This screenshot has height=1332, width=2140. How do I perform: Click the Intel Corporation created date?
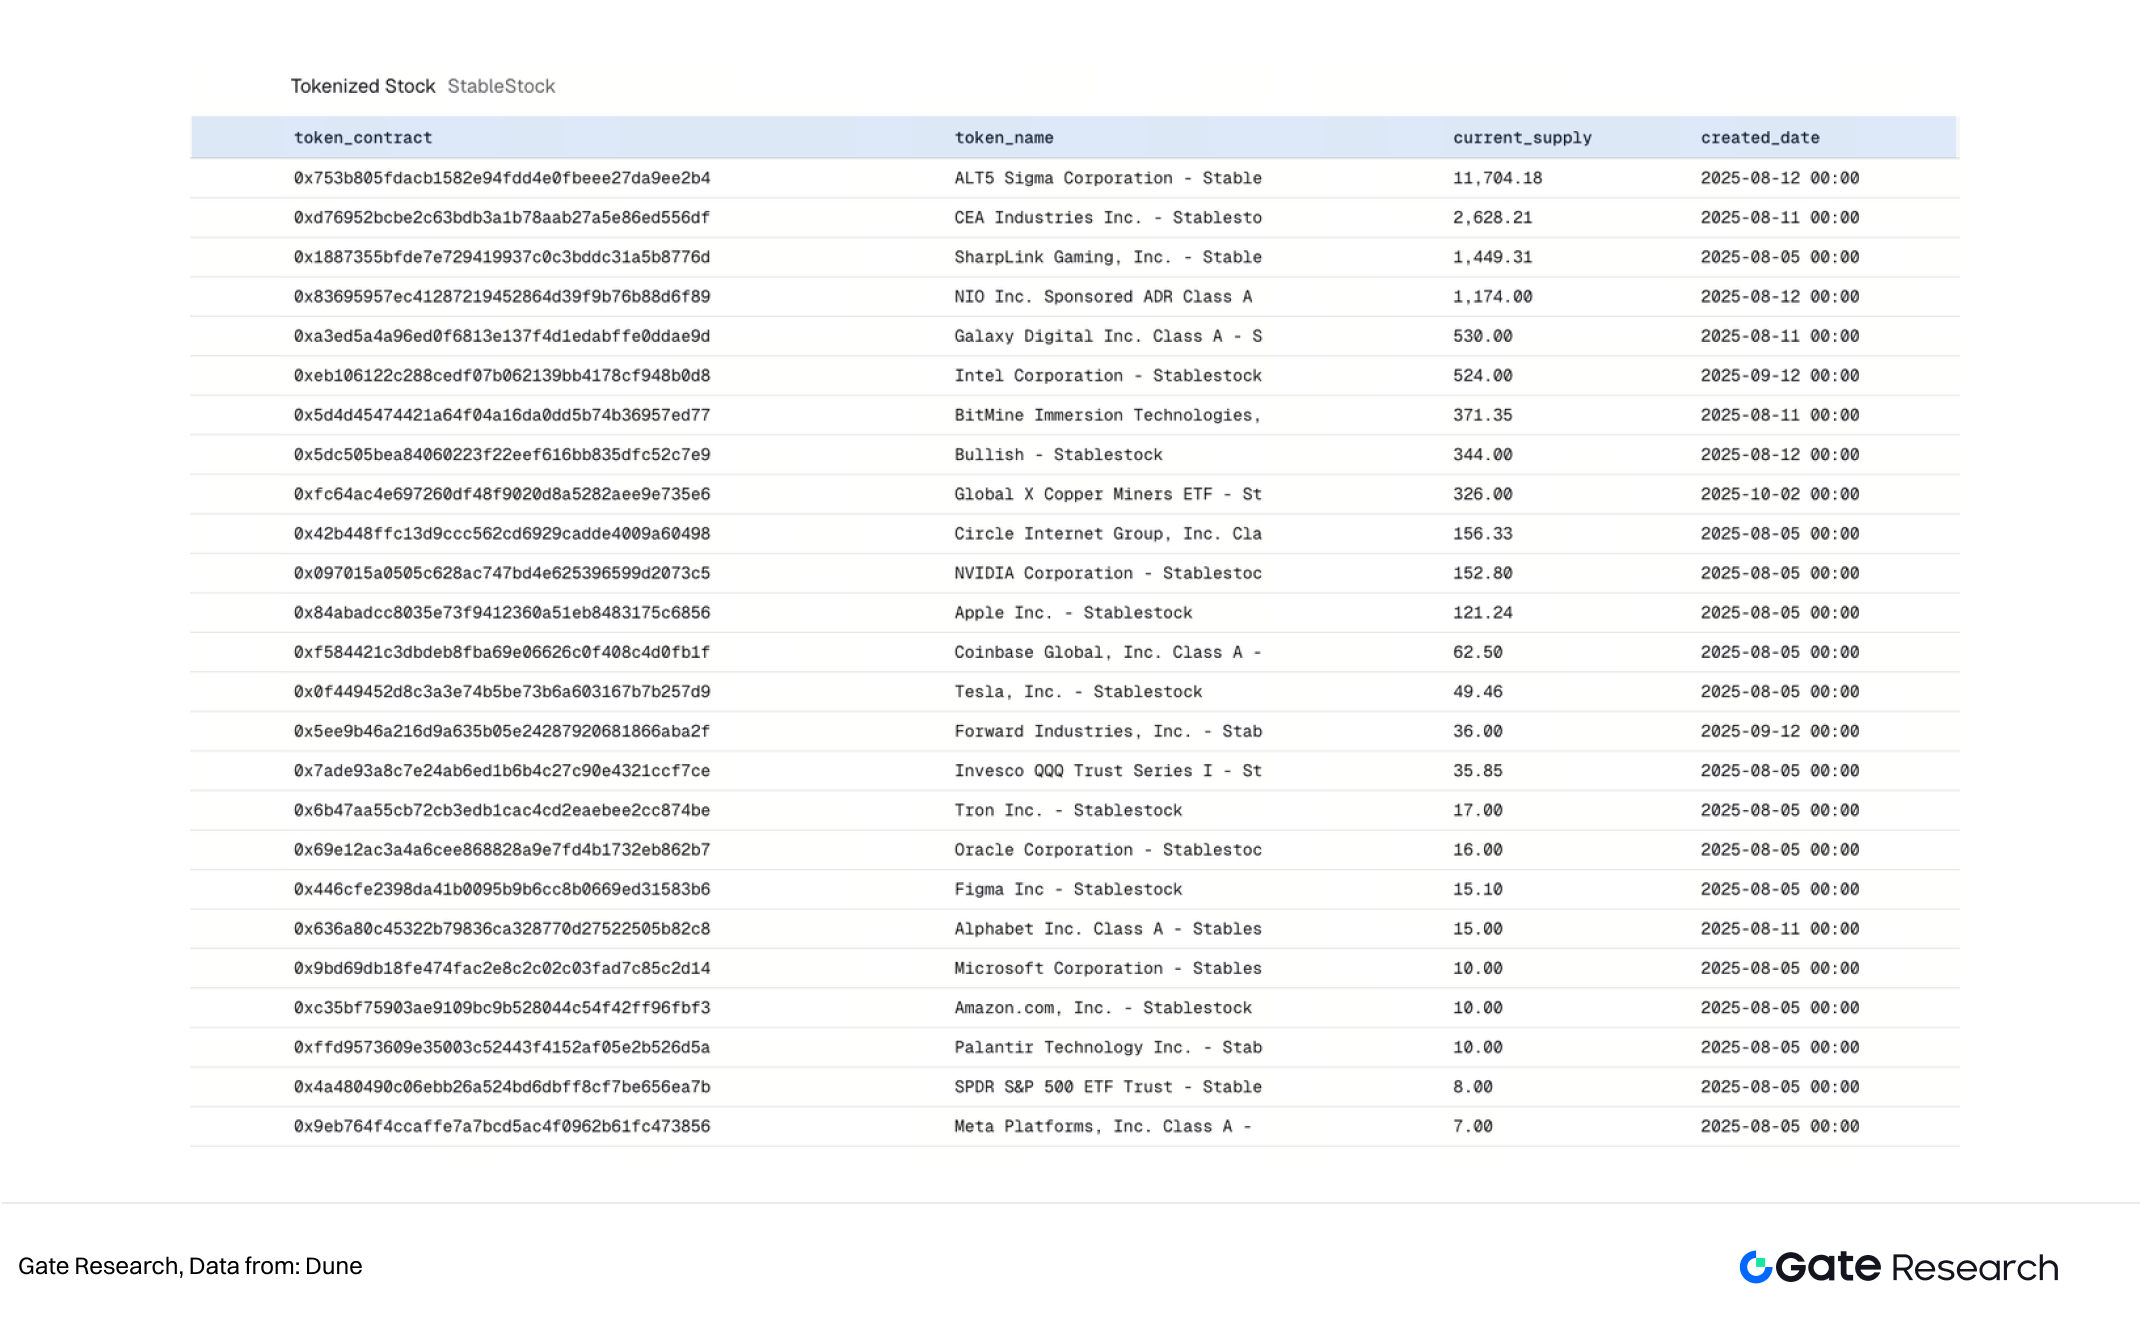click(x=1779, y=376)
